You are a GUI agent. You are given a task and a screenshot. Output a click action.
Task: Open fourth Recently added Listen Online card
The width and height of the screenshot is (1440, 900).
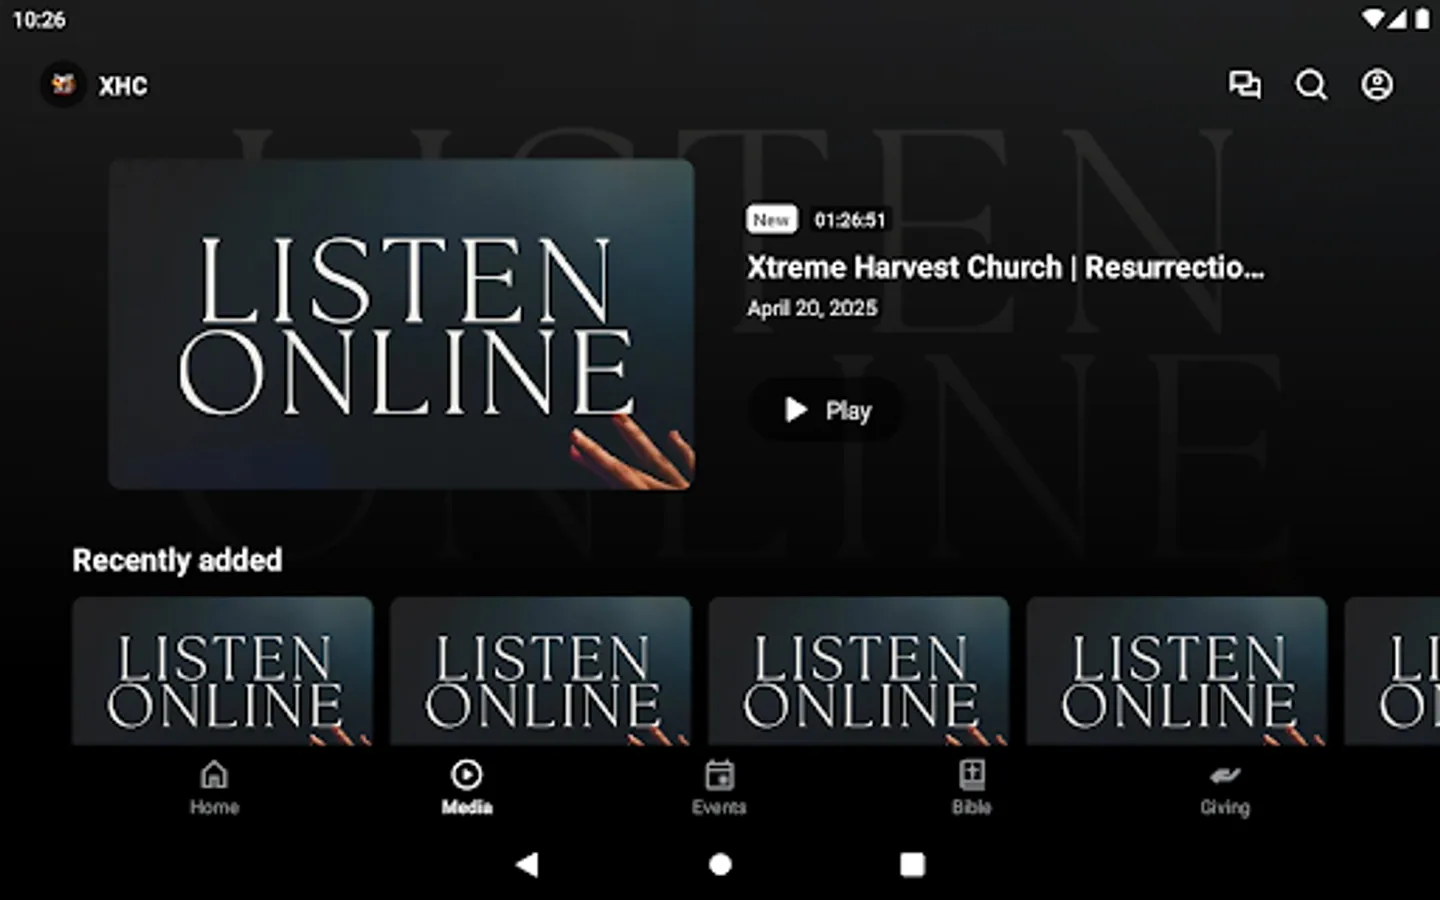(1176, 671)
